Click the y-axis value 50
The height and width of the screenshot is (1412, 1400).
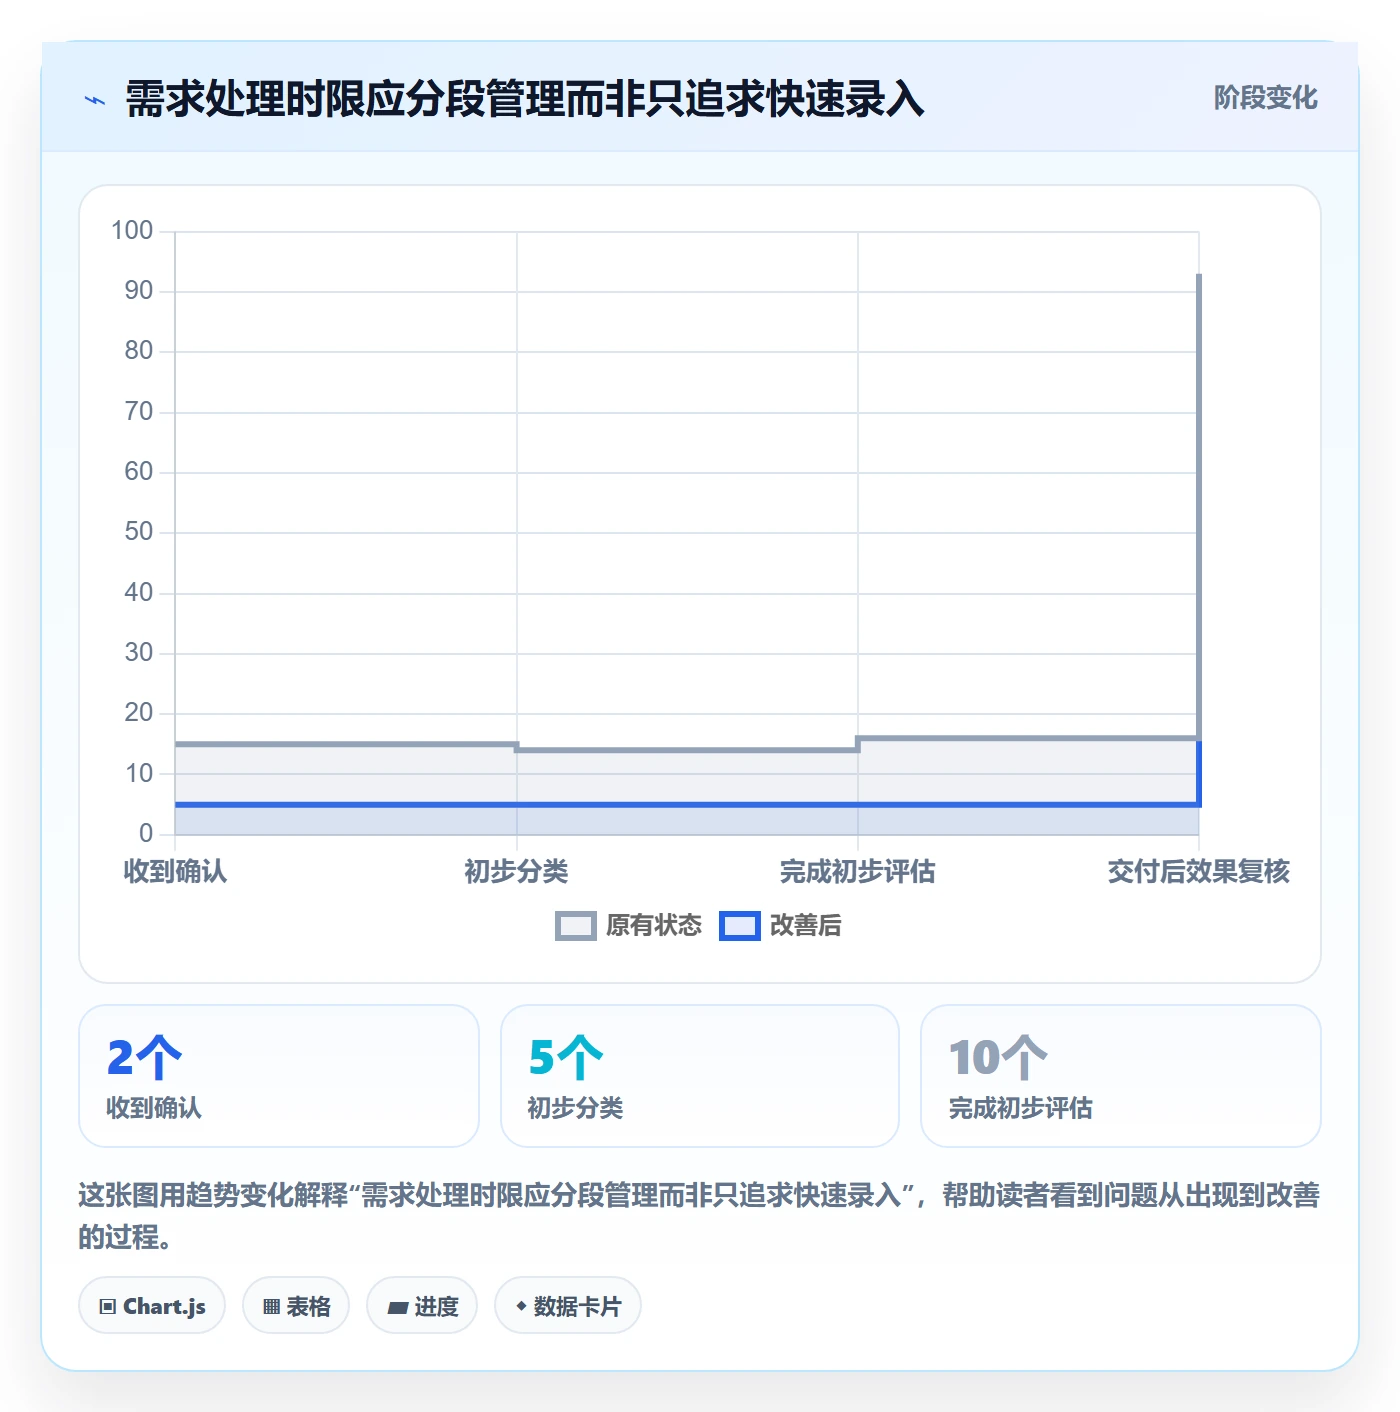139,532
